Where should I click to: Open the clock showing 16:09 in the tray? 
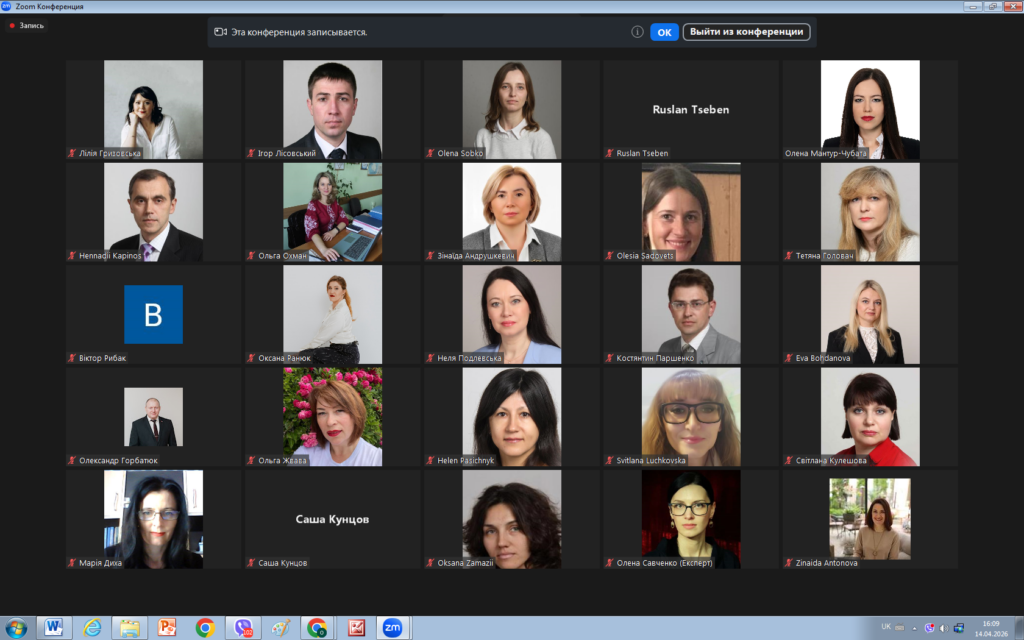coord(989,627)
